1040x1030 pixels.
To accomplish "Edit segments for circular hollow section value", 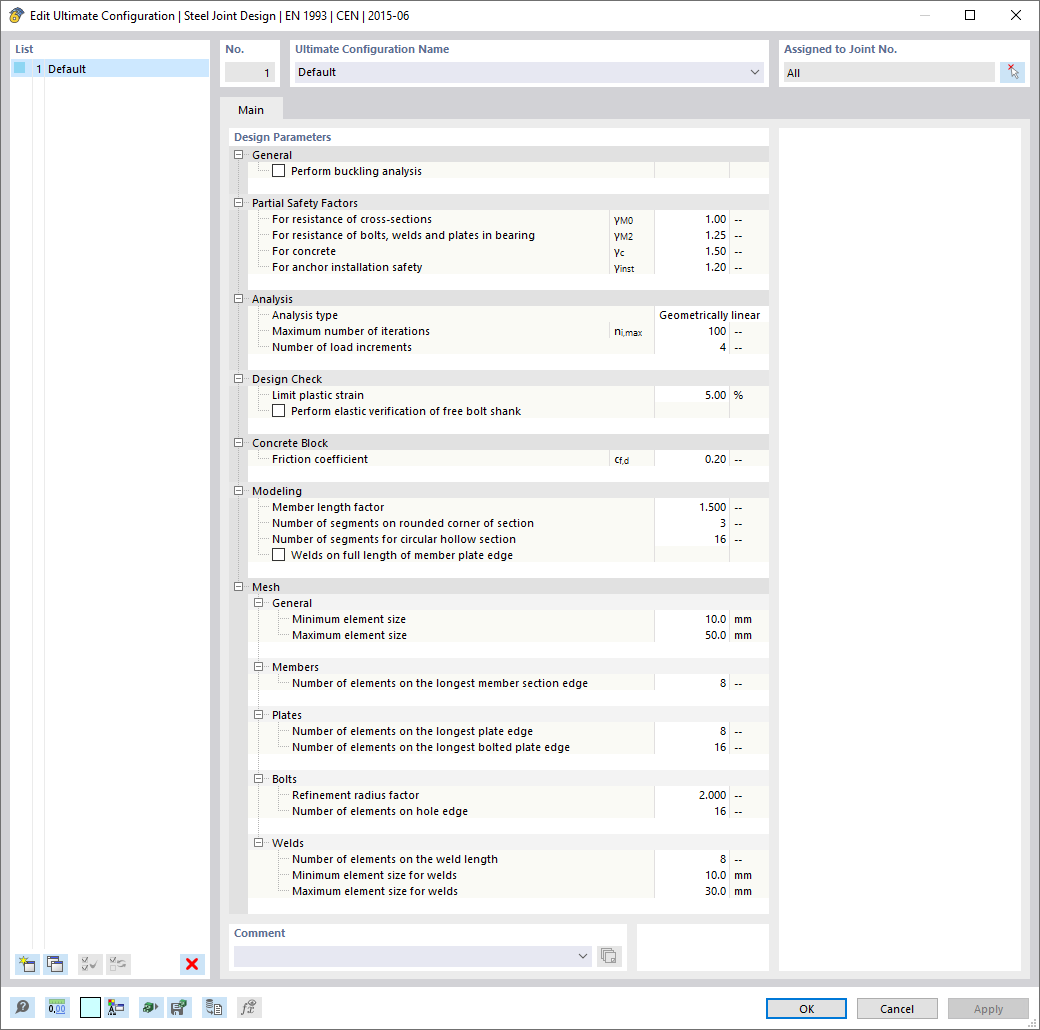I will tap(691, 539).
